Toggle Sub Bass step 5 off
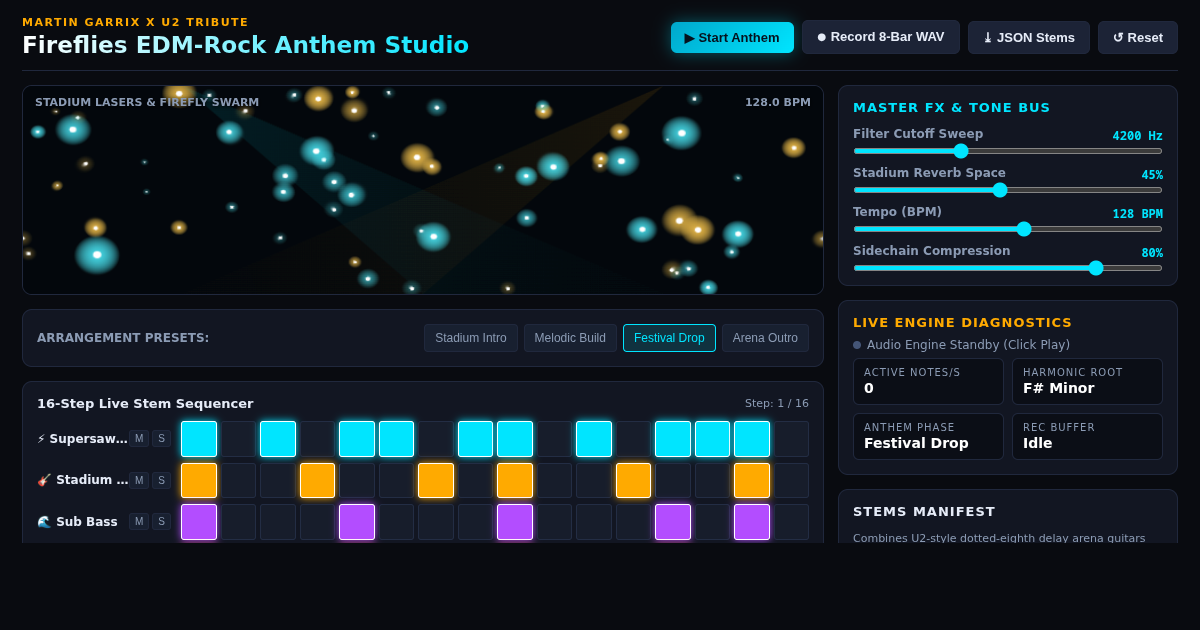This screenshot has width=1200, height=630. [357, 522]
